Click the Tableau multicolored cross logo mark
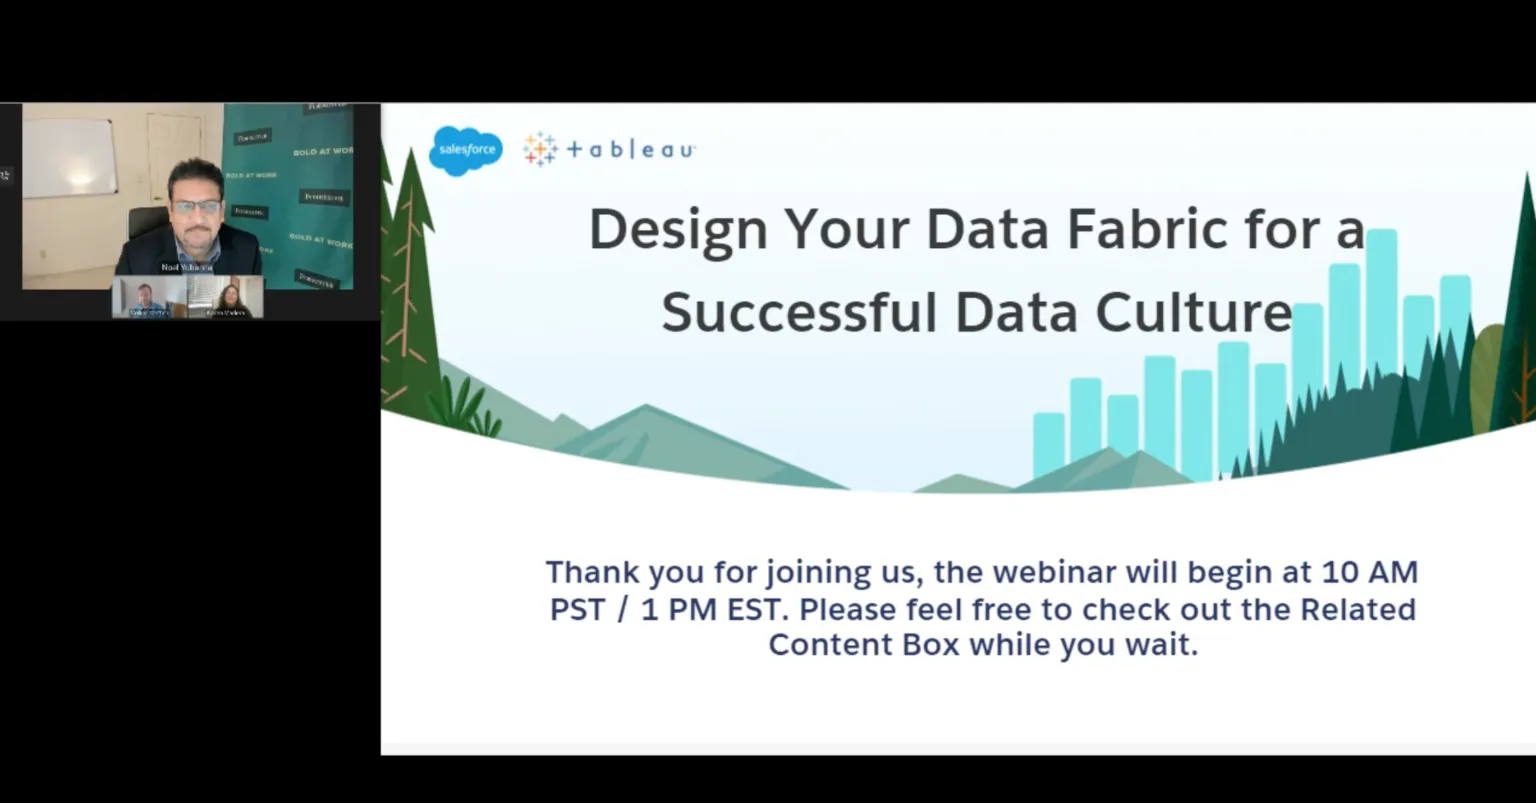Viewport: 1536px width, 803px height. click(540, 150)
